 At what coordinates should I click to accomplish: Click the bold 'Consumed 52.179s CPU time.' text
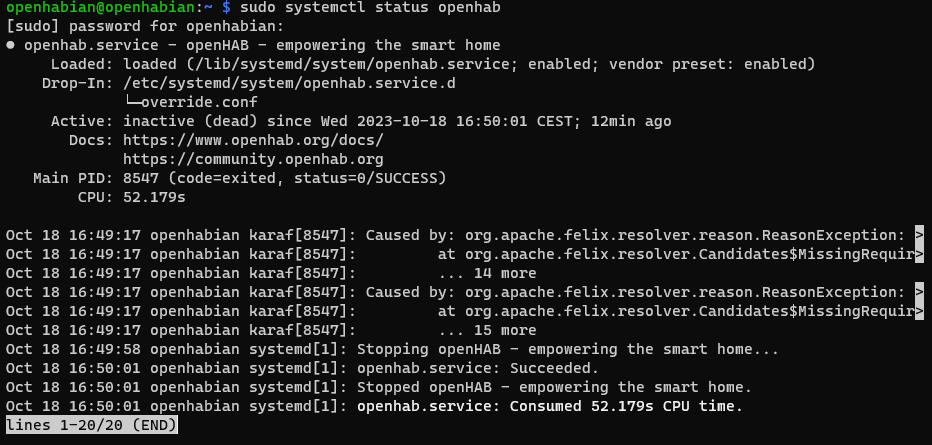[x=626, y=406]
